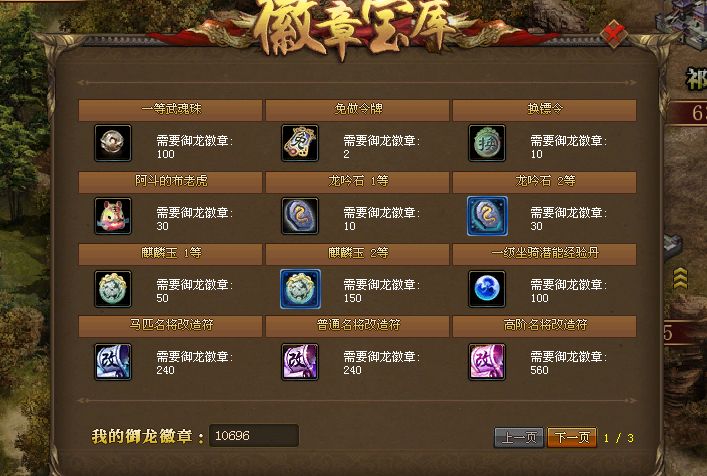Click the 一级坐骑潜能经验丹 blue orb icon

487,289
